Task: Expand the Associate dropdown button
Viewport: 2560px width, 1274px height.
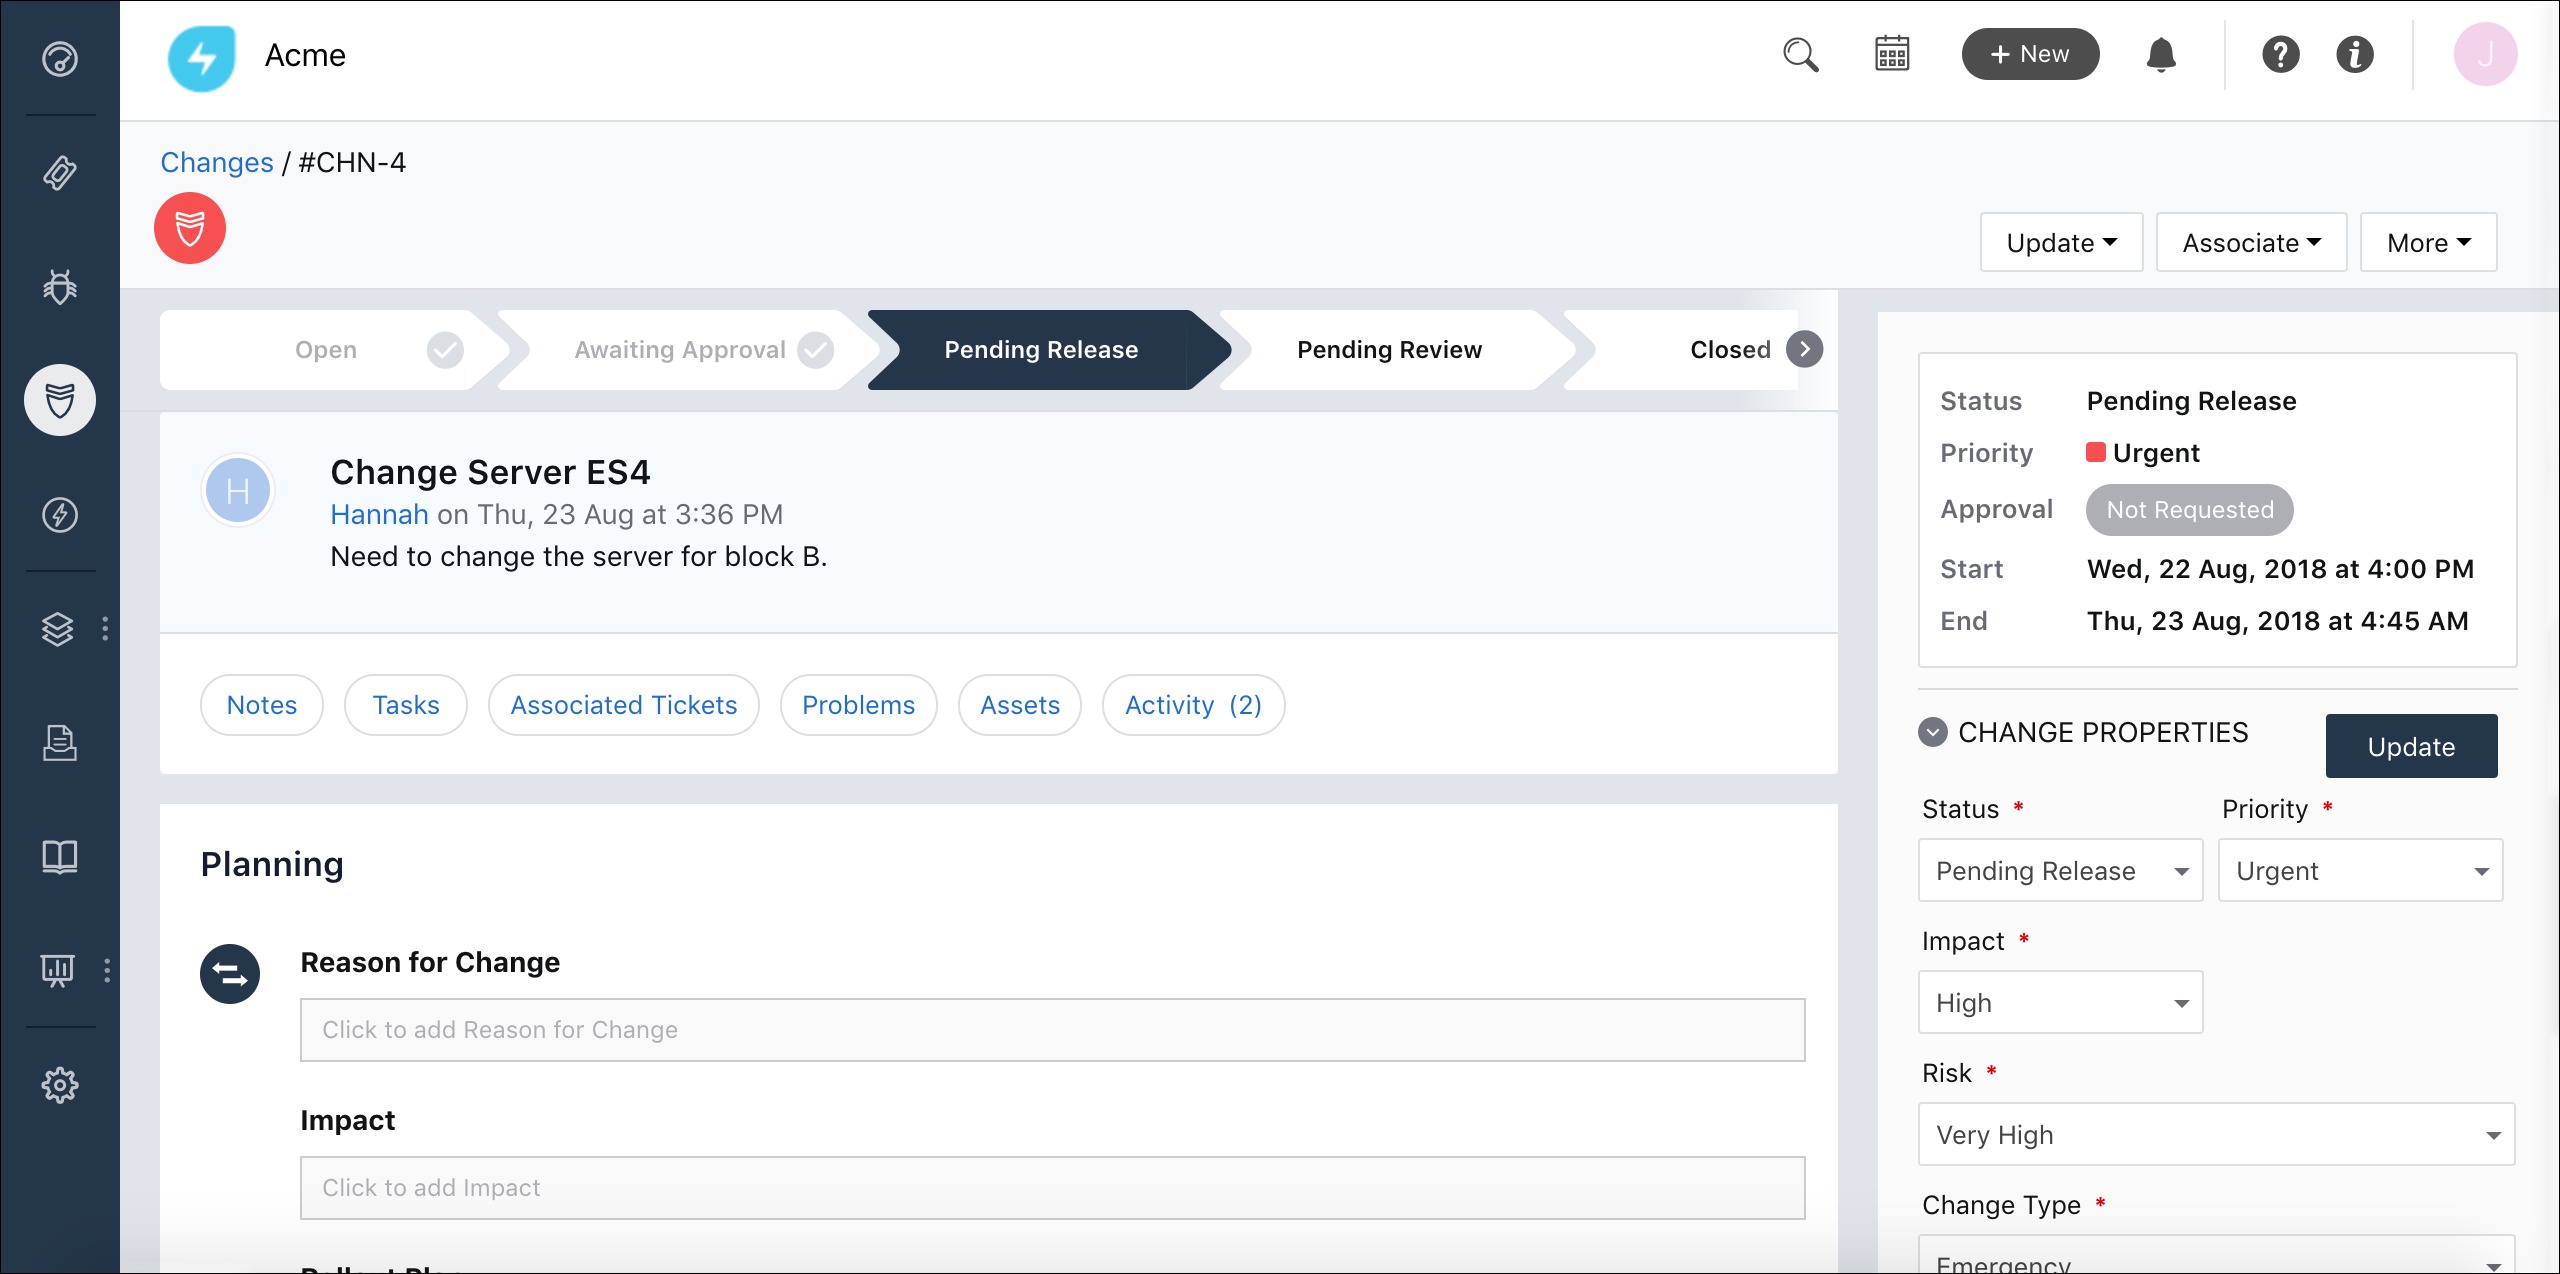Action: [x=2250, y=243]
